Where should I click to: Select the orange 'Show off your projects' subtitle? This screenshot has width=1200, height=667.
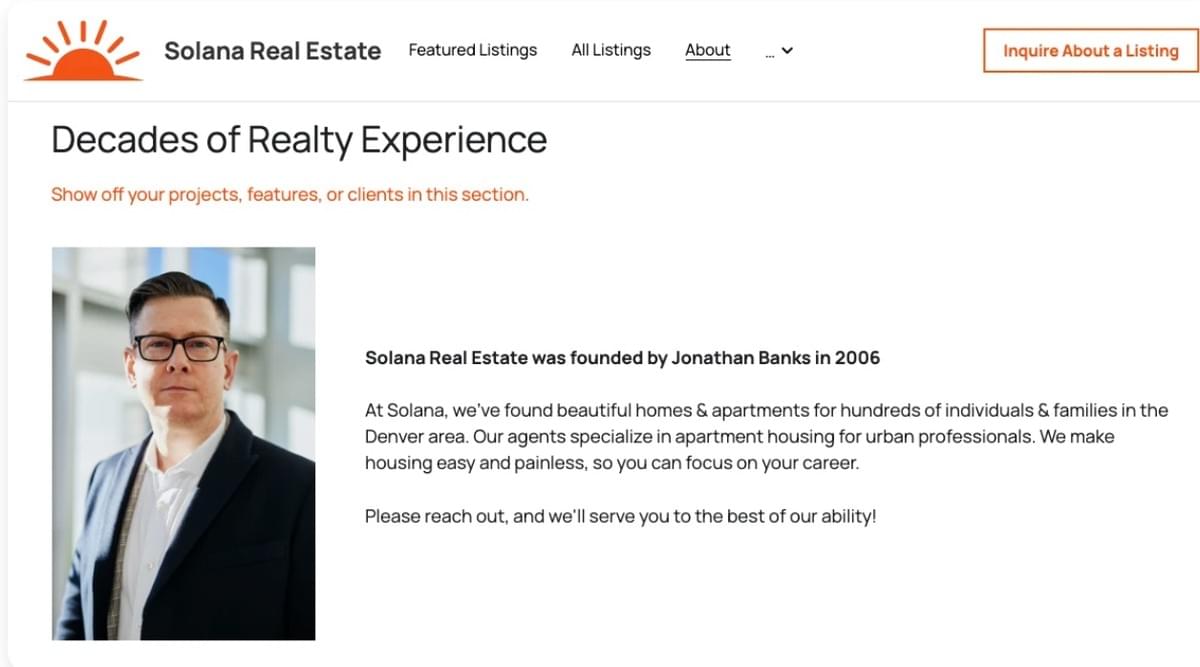289,194
